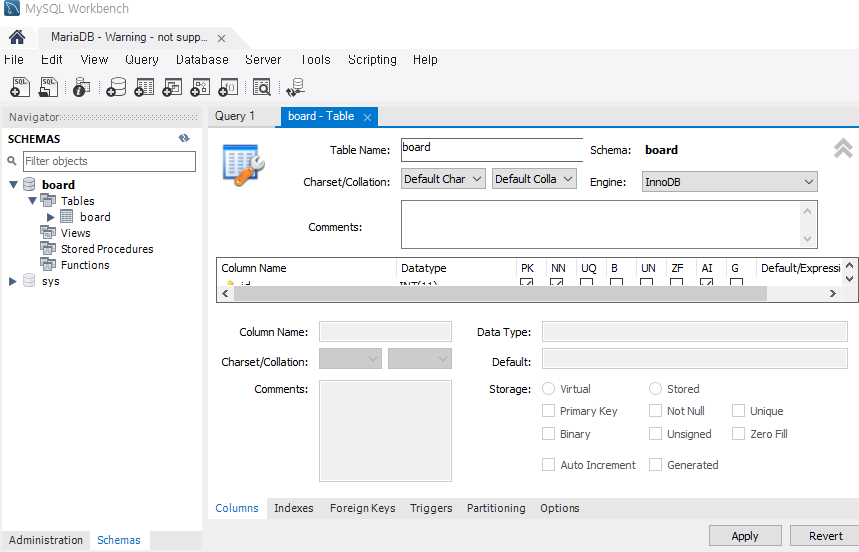The height and width of the screenshot is (552, 859).
Task: Open the File menu
Action: 14,60
